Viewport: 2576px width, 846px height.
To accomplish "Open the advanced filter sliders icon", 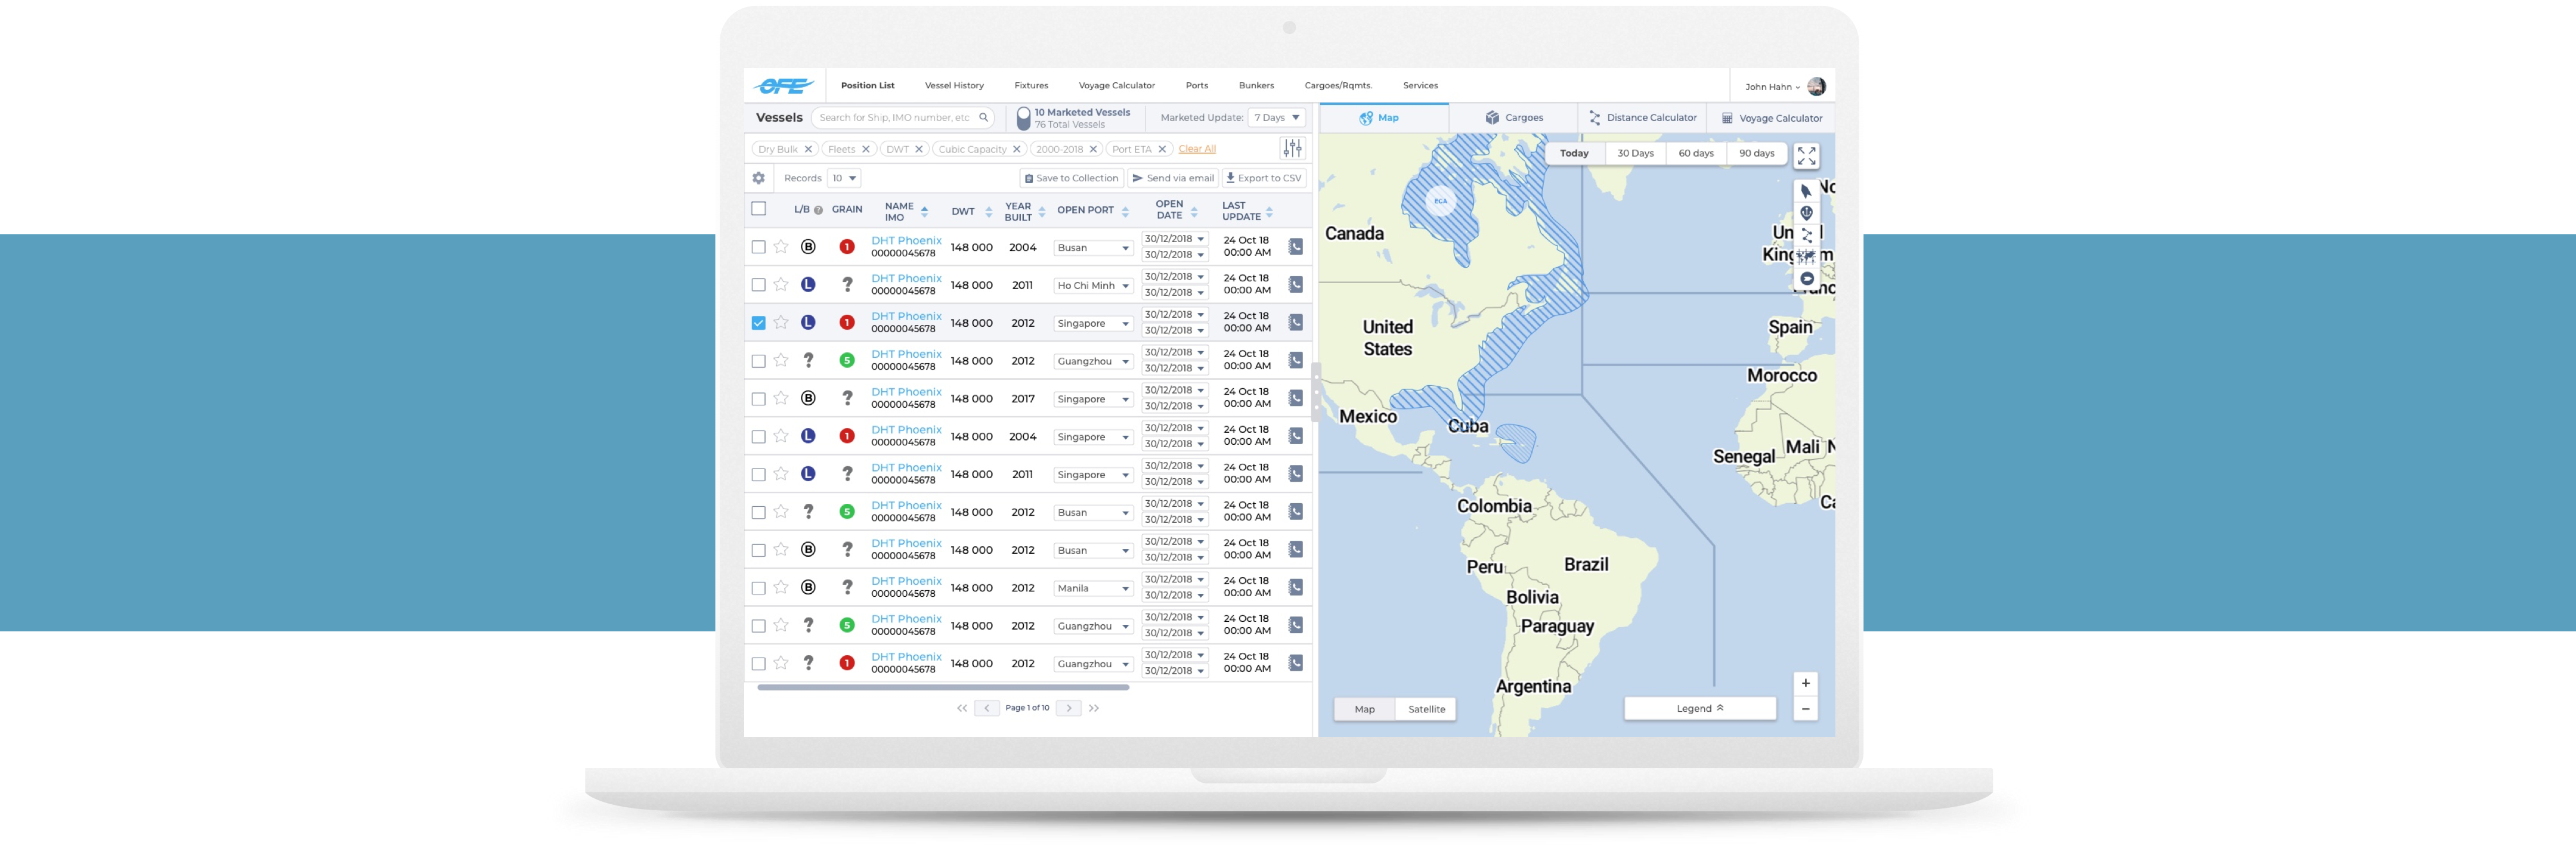I will (1292, 148).
